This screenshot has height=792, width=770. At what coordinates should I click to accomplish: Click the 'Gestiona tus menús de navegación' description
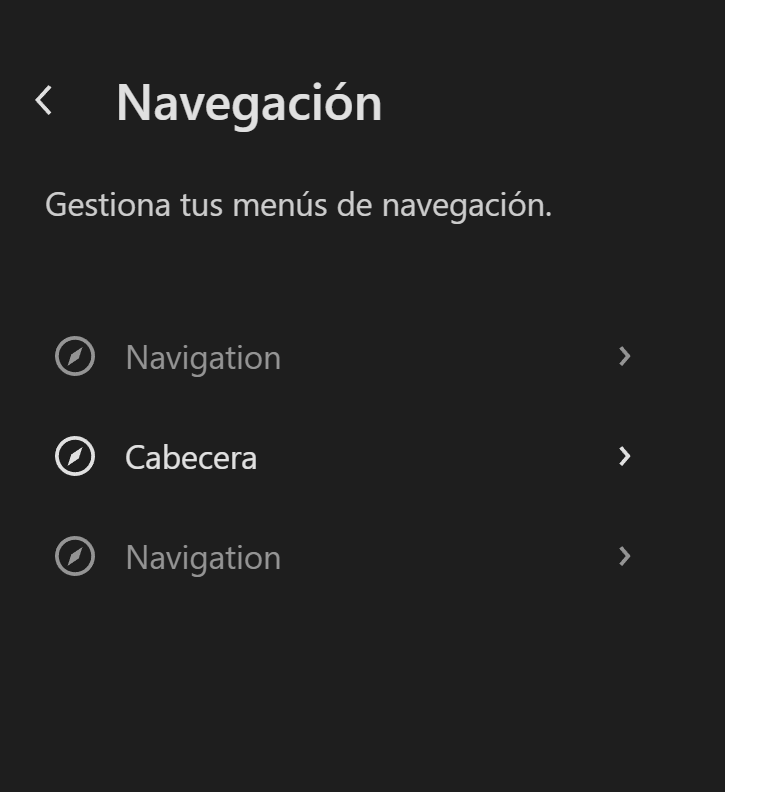click(298, 206)
